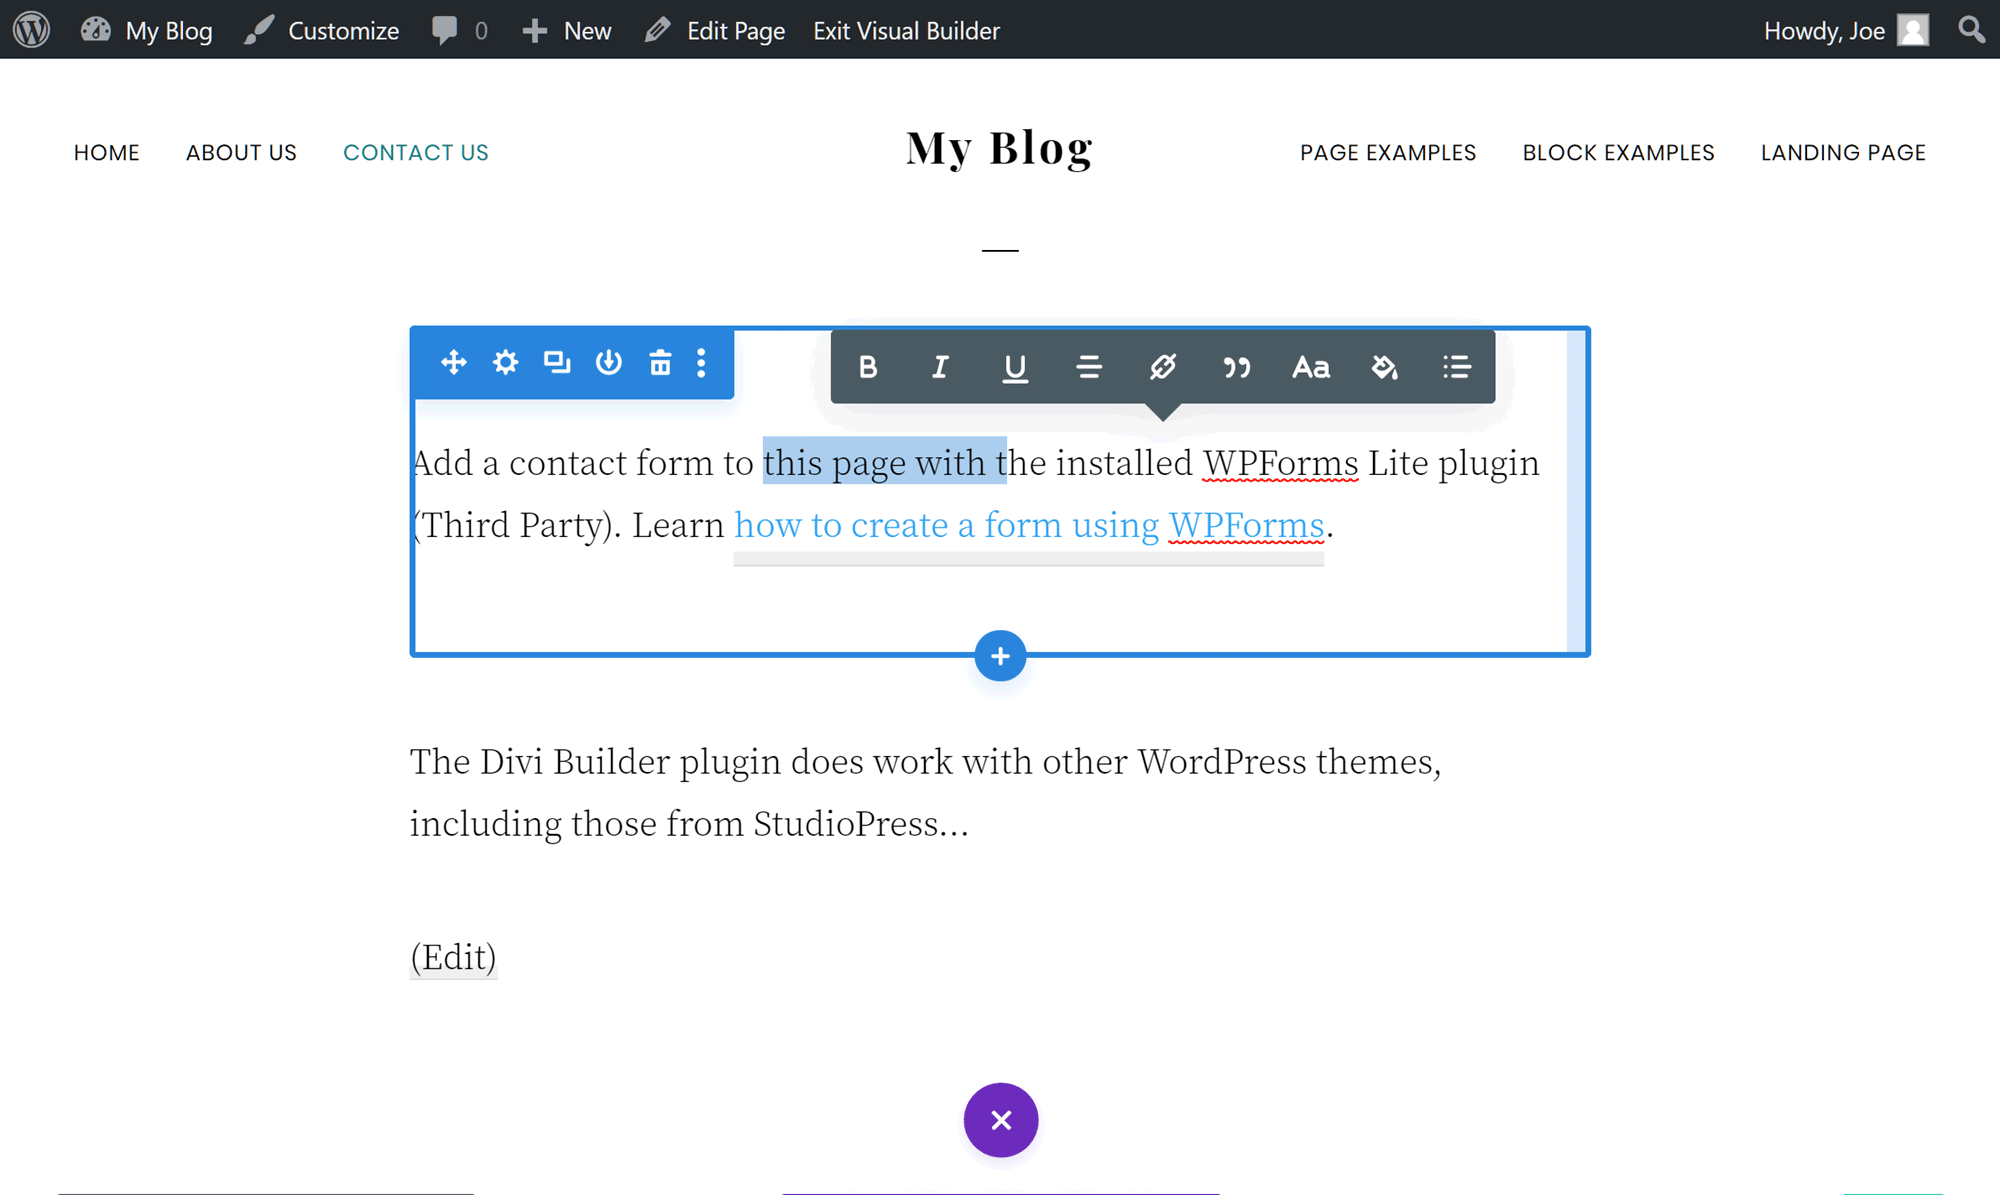Click the HOME navigation menu item

click(x=105, y=152)
